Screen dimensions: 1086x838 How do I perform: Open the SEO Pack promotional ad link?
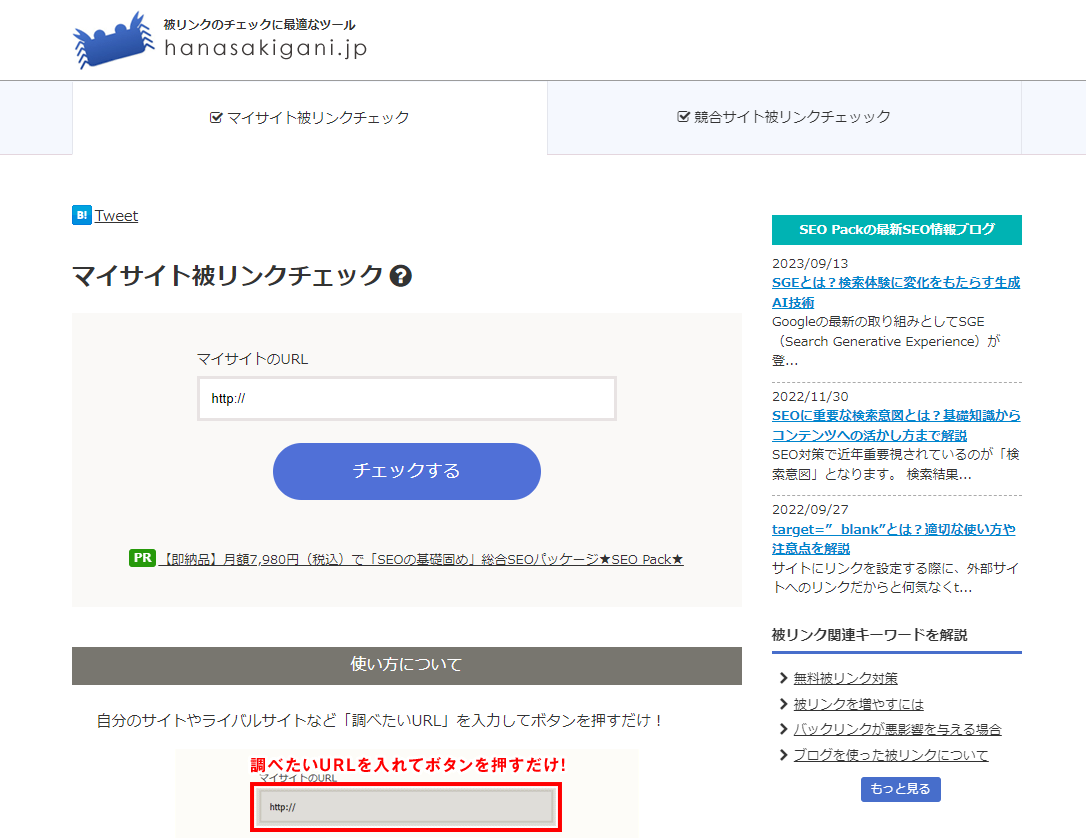click(421, 559)
